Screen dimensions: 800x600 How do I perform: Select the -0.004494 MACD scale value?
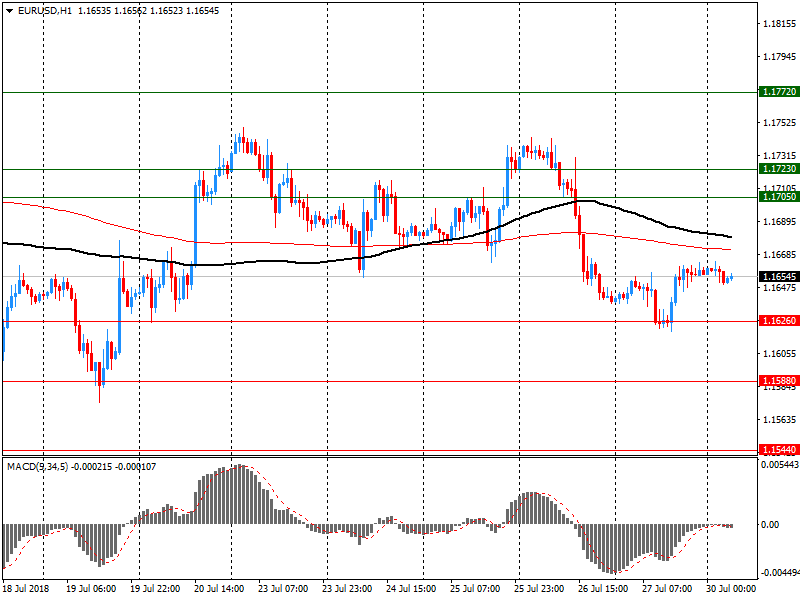click(x=778, y=573)
